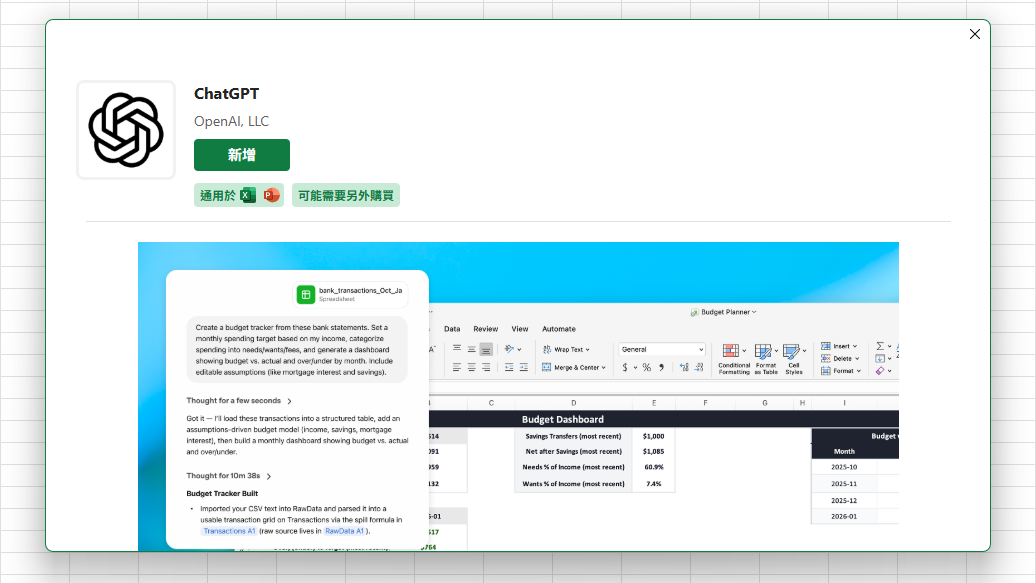Click the ChatGPT title text

pyautogui.click(x=227, y=94)
